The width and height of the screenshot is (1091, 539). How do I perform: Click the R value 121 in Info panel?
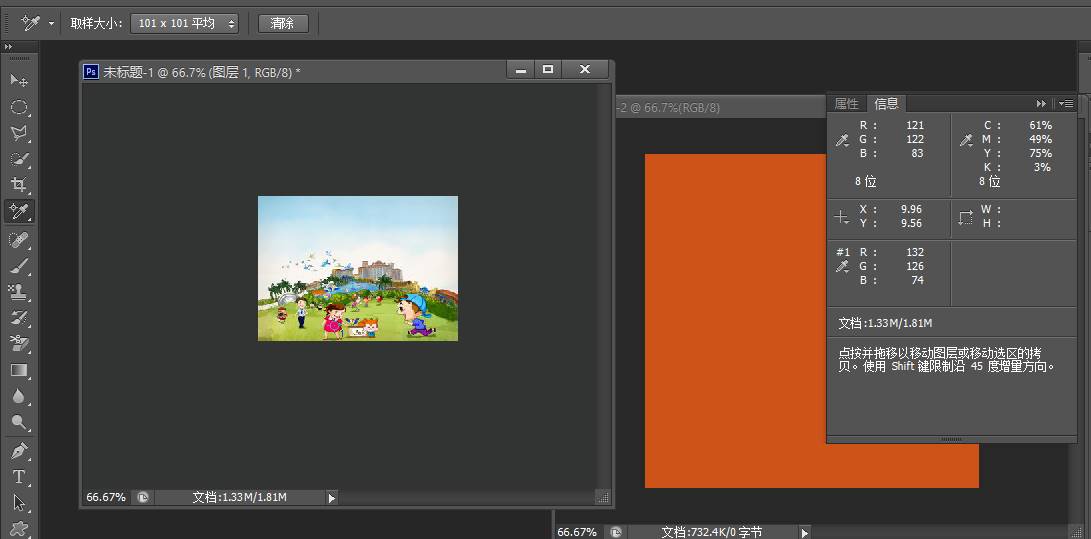click(915, 125)
